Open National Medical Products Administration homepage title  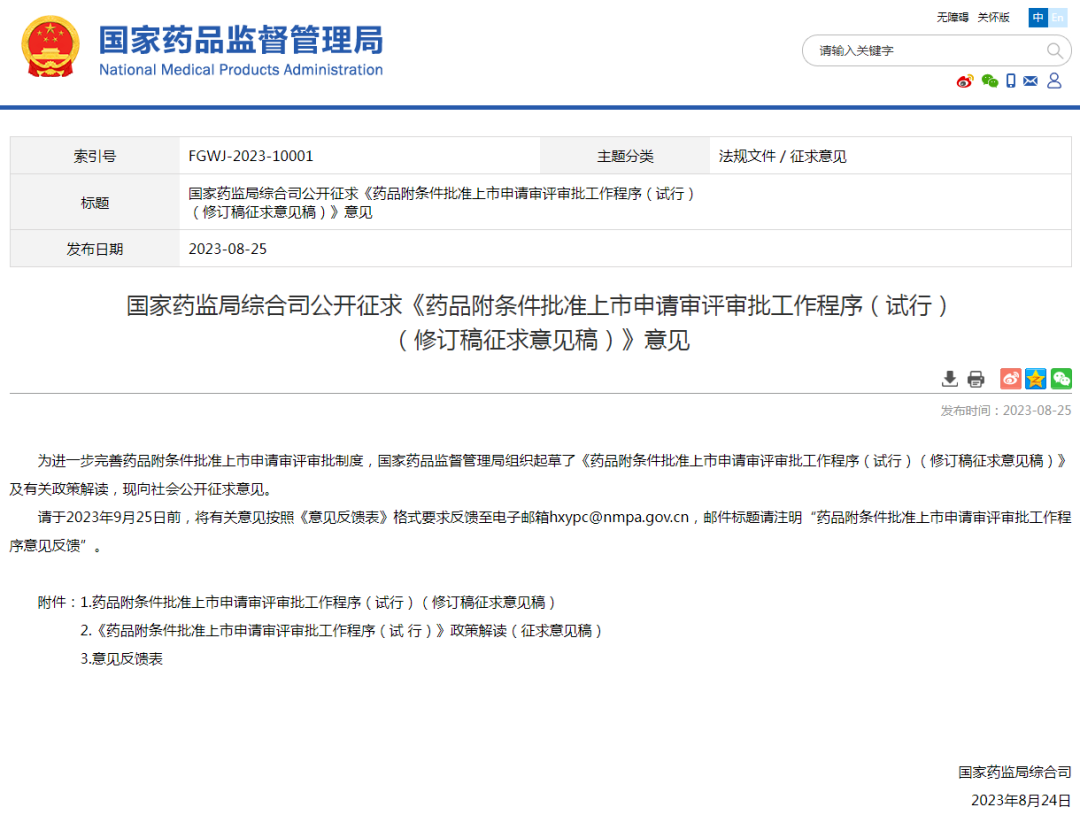pyautogui.click(x=240, y=50)
